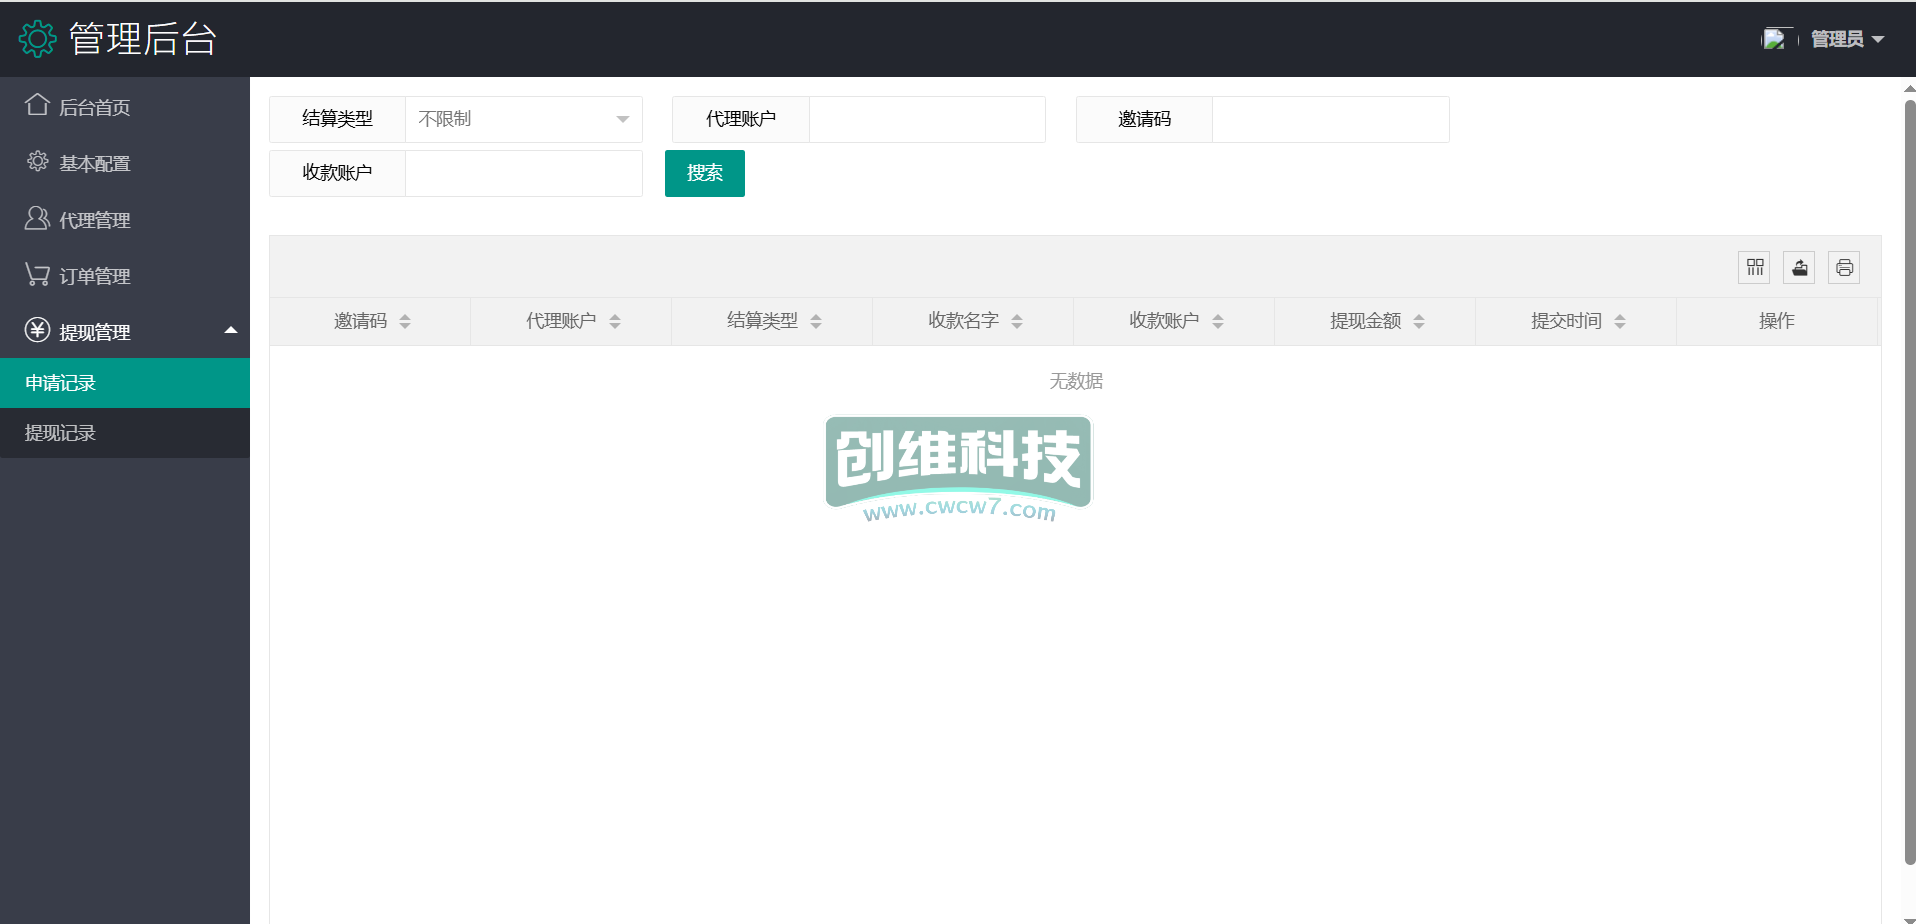
Task: Go to 提现记录 submenu page
Action: (x=60, y=433)
